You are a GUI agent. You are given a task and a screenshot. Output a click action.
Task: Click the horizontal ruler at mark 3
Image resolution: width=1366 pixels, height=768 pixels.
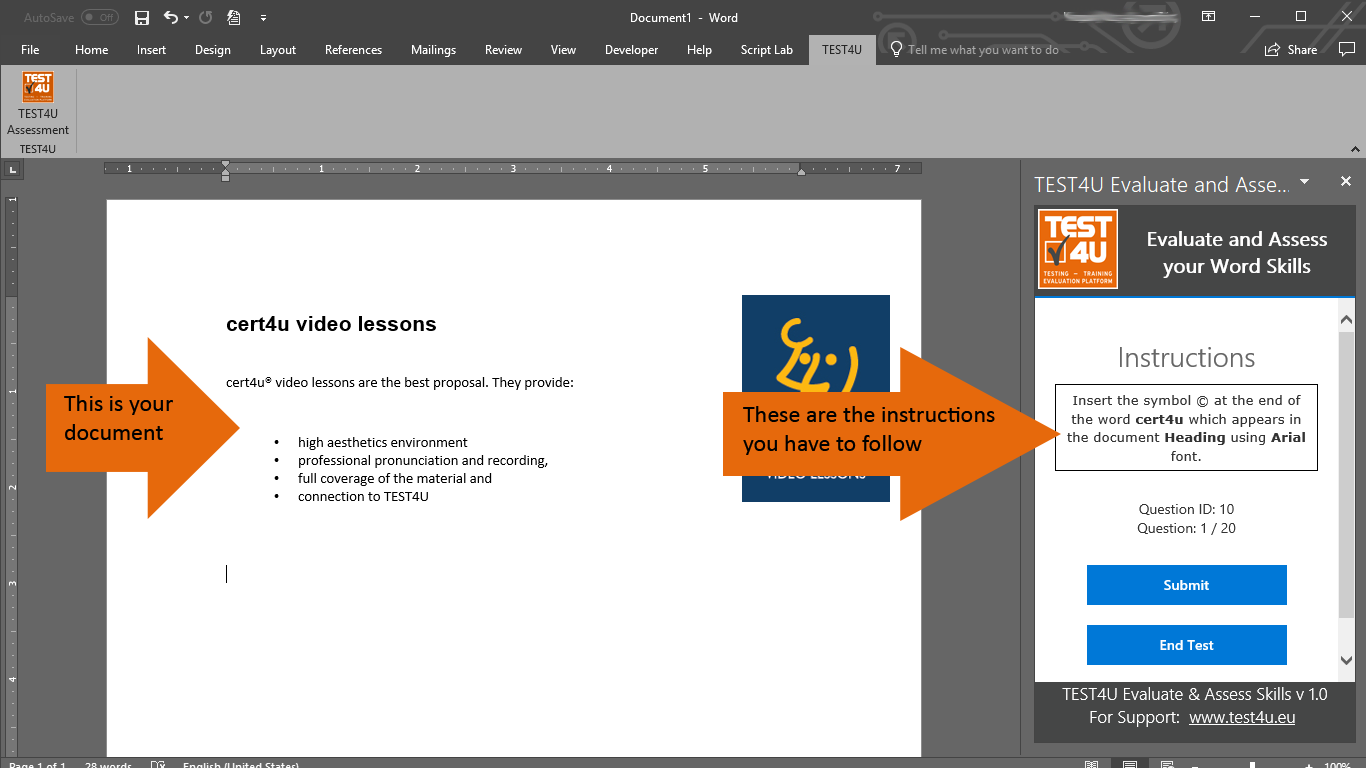pyautogui.click(x=513, y=168)
